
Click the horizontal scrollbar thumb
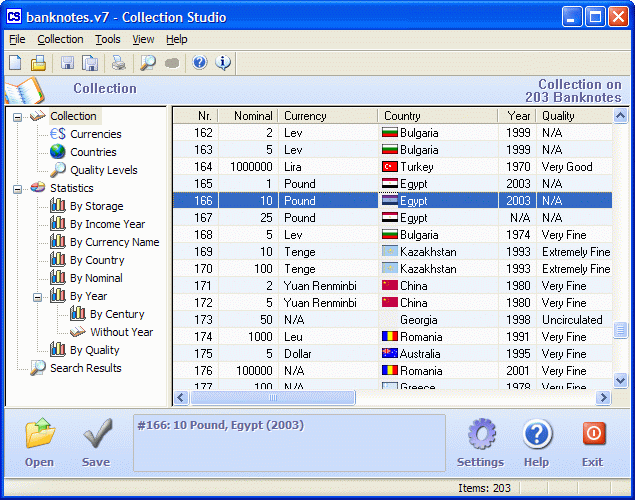273,398
